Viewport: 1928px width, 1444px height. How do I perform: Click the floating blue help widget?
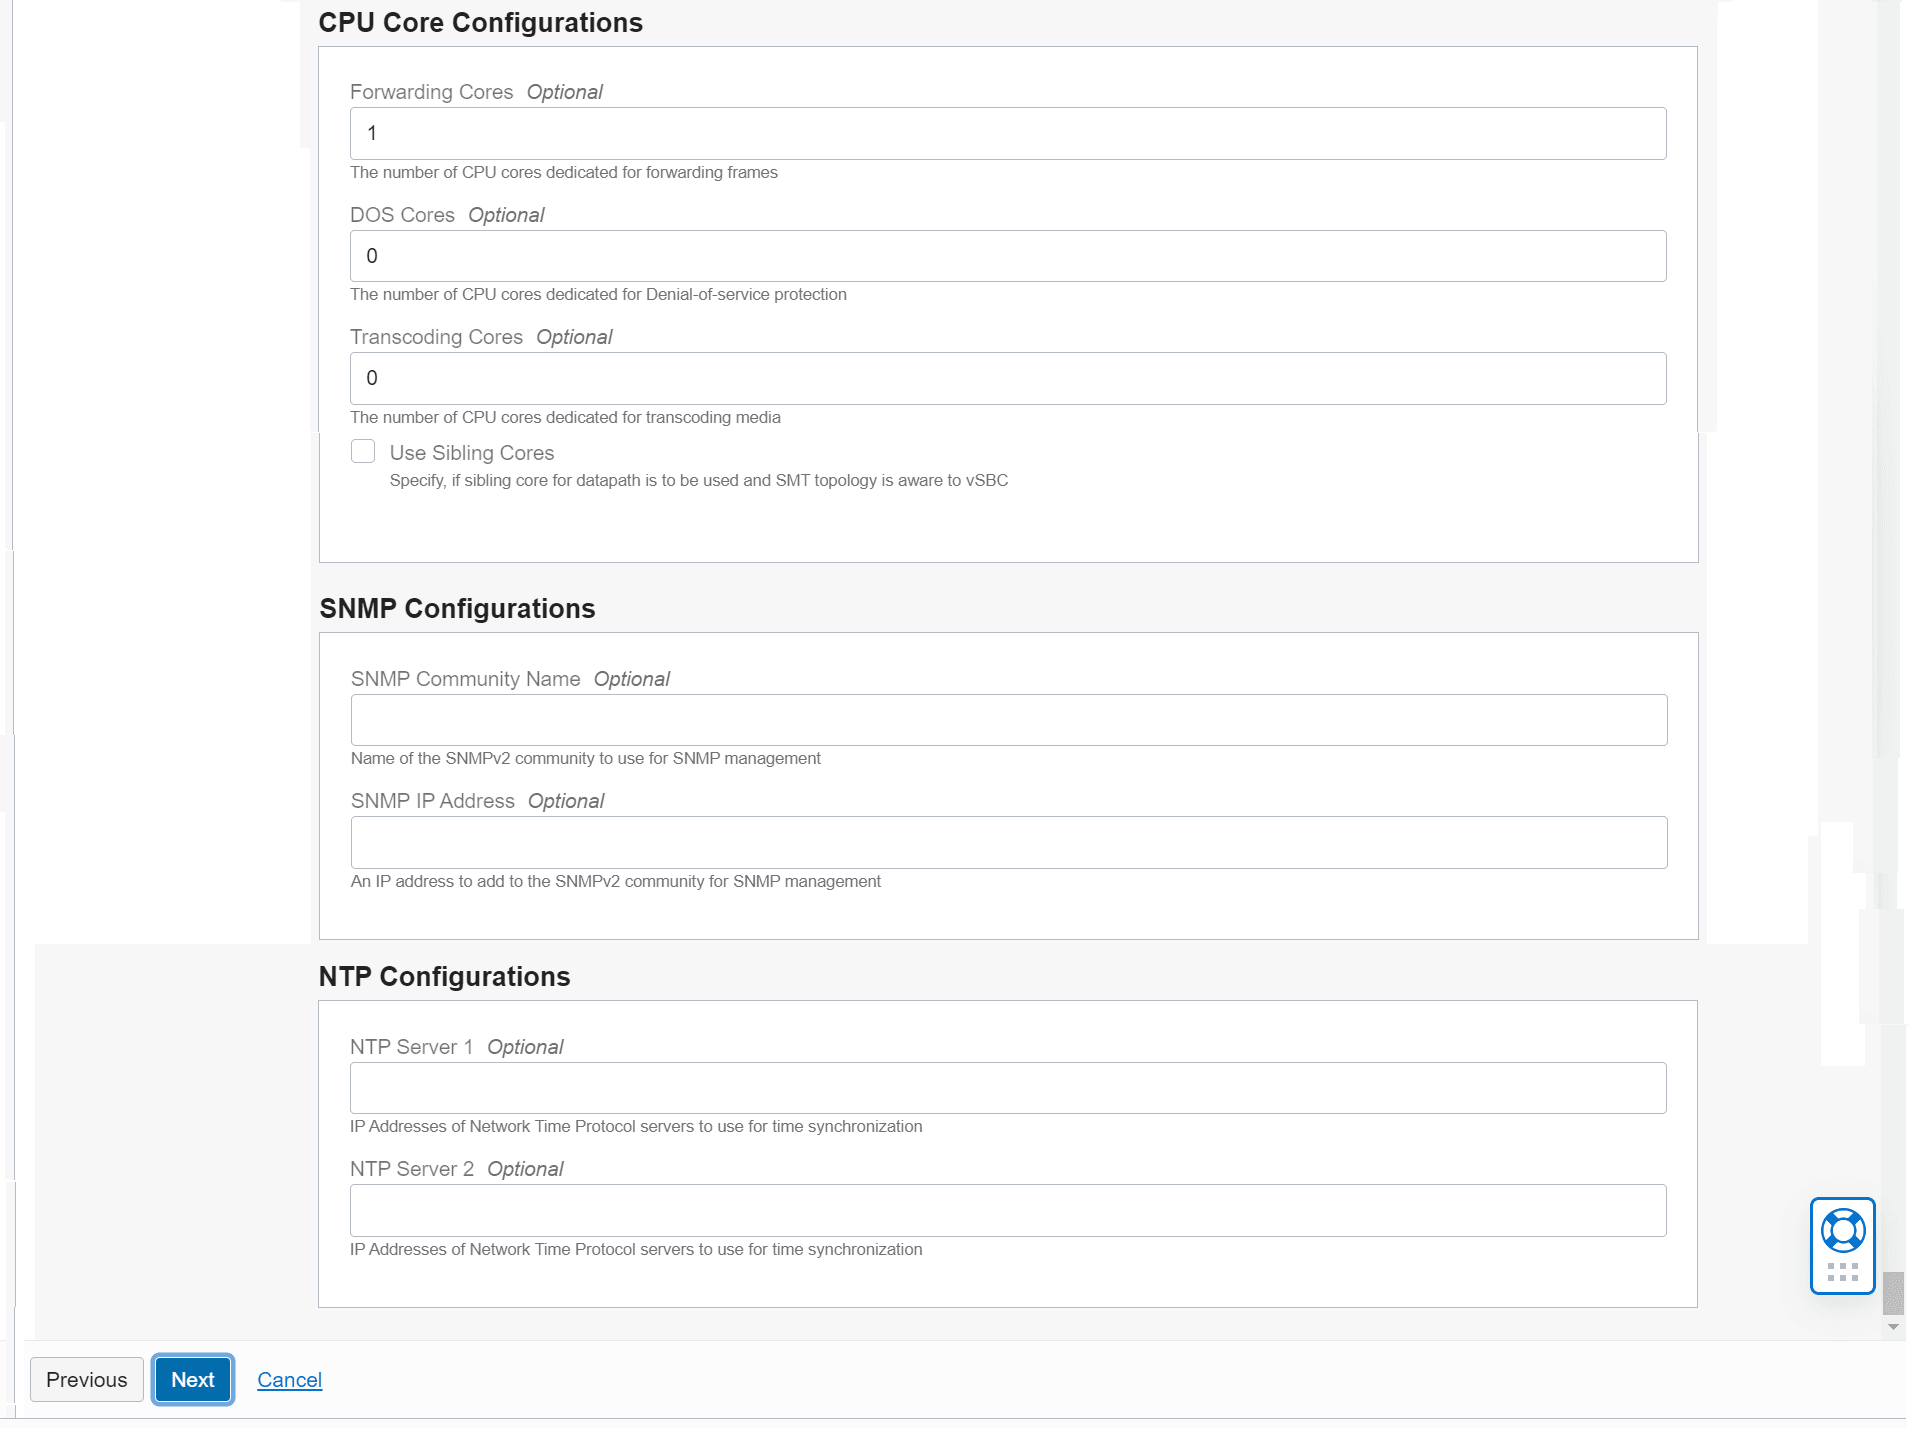click(1843, 1245)
